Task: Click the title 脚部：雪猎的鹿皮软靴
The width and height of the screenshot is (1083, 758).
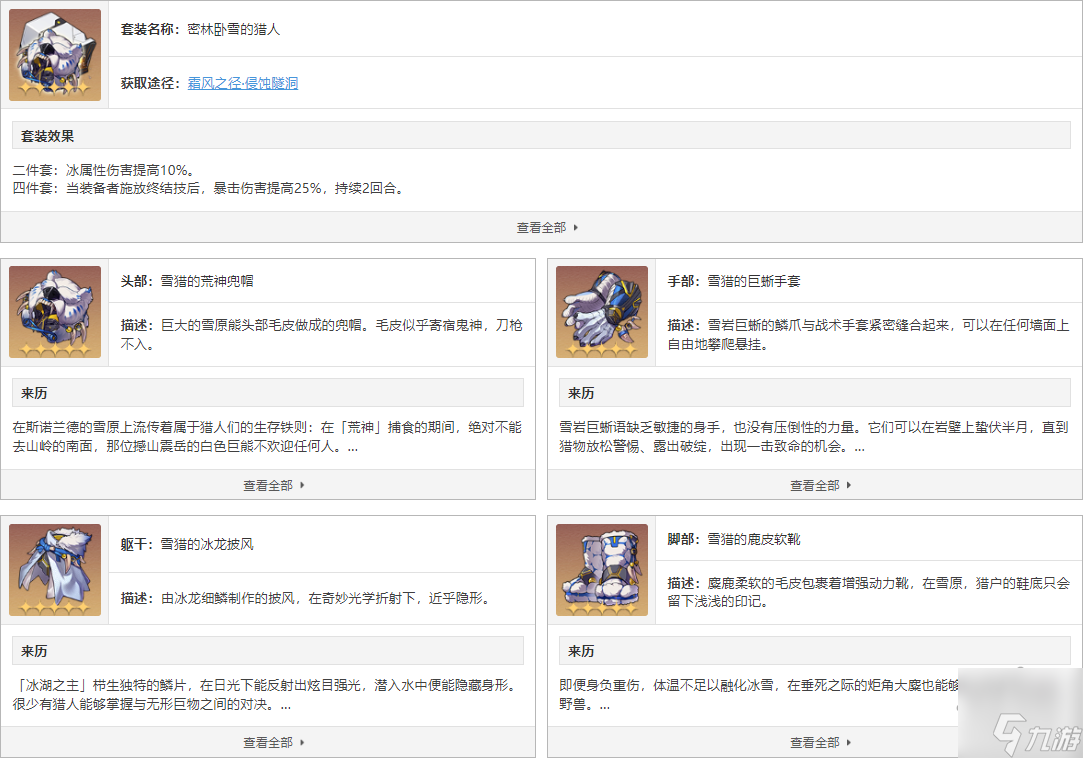Action: (x=734, y=539)
